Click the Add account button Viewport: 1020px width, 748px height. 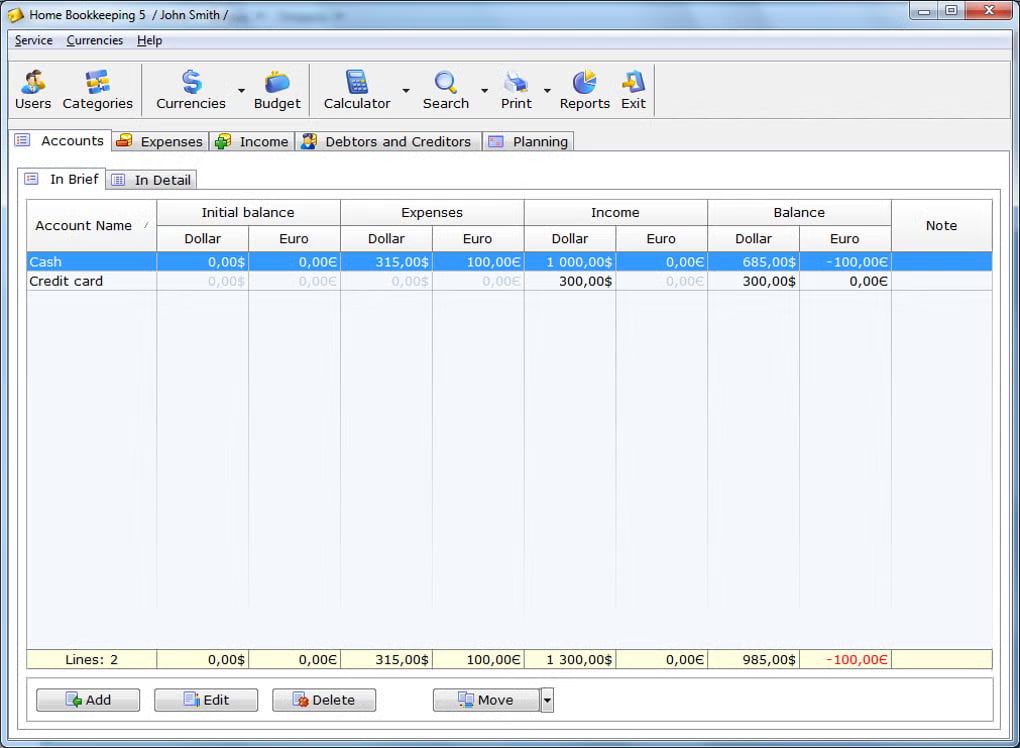[88, 700]
